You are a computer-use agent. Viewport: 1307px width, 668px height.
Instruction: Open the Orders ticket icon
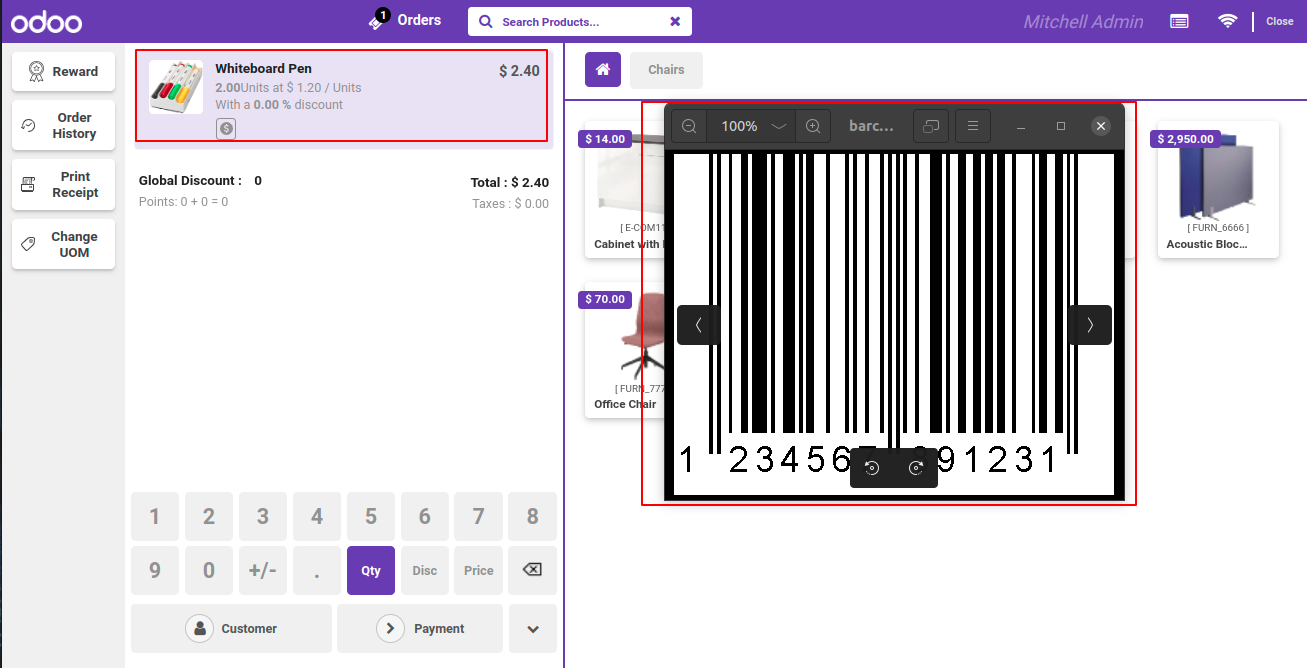(x=378, y=20)
